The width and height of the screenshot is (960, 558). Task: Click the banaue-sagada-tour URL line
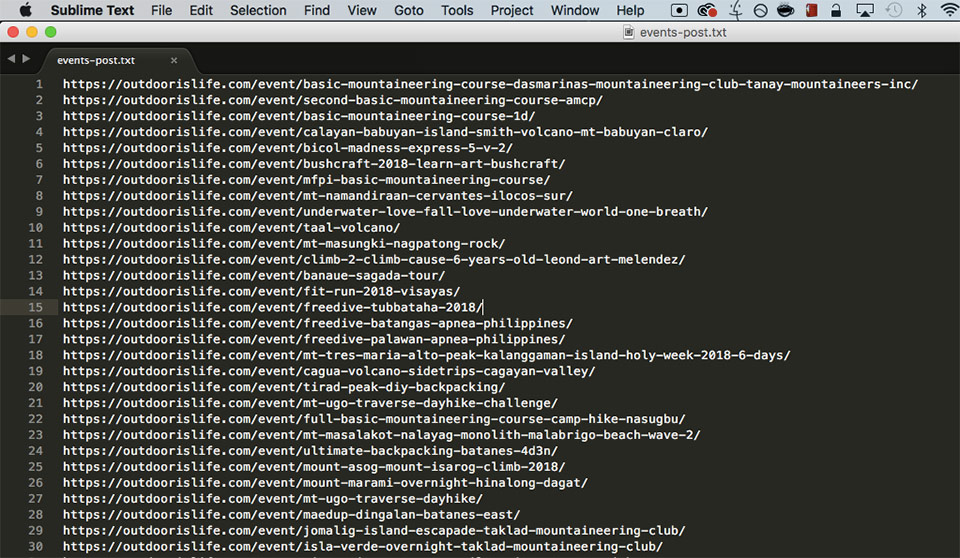[254, 275]
